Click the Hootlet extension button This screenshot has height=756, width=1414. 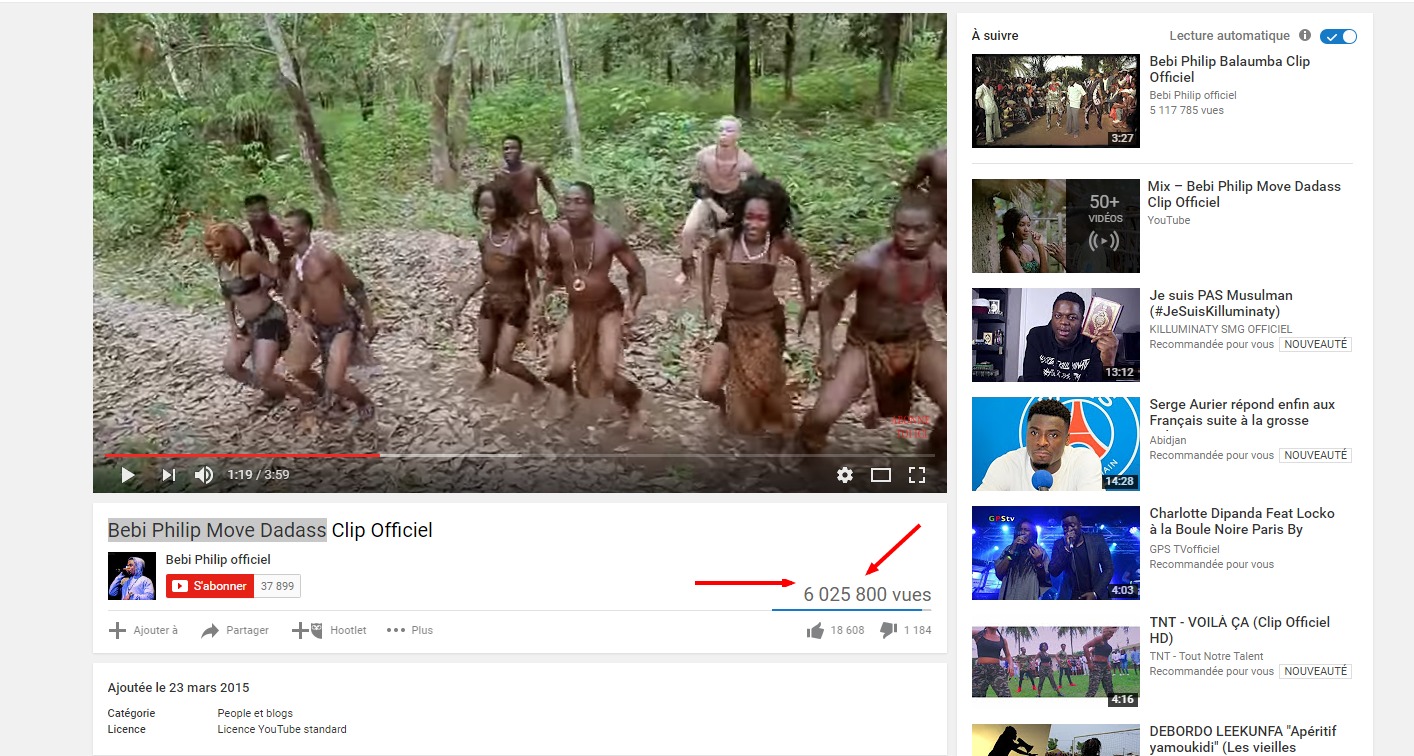click(329, 630)
